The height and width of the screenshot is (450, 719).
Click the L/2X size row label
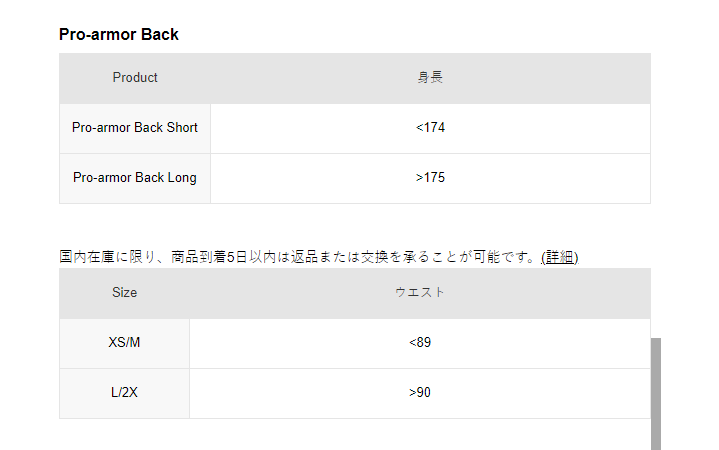click(125, 393)
